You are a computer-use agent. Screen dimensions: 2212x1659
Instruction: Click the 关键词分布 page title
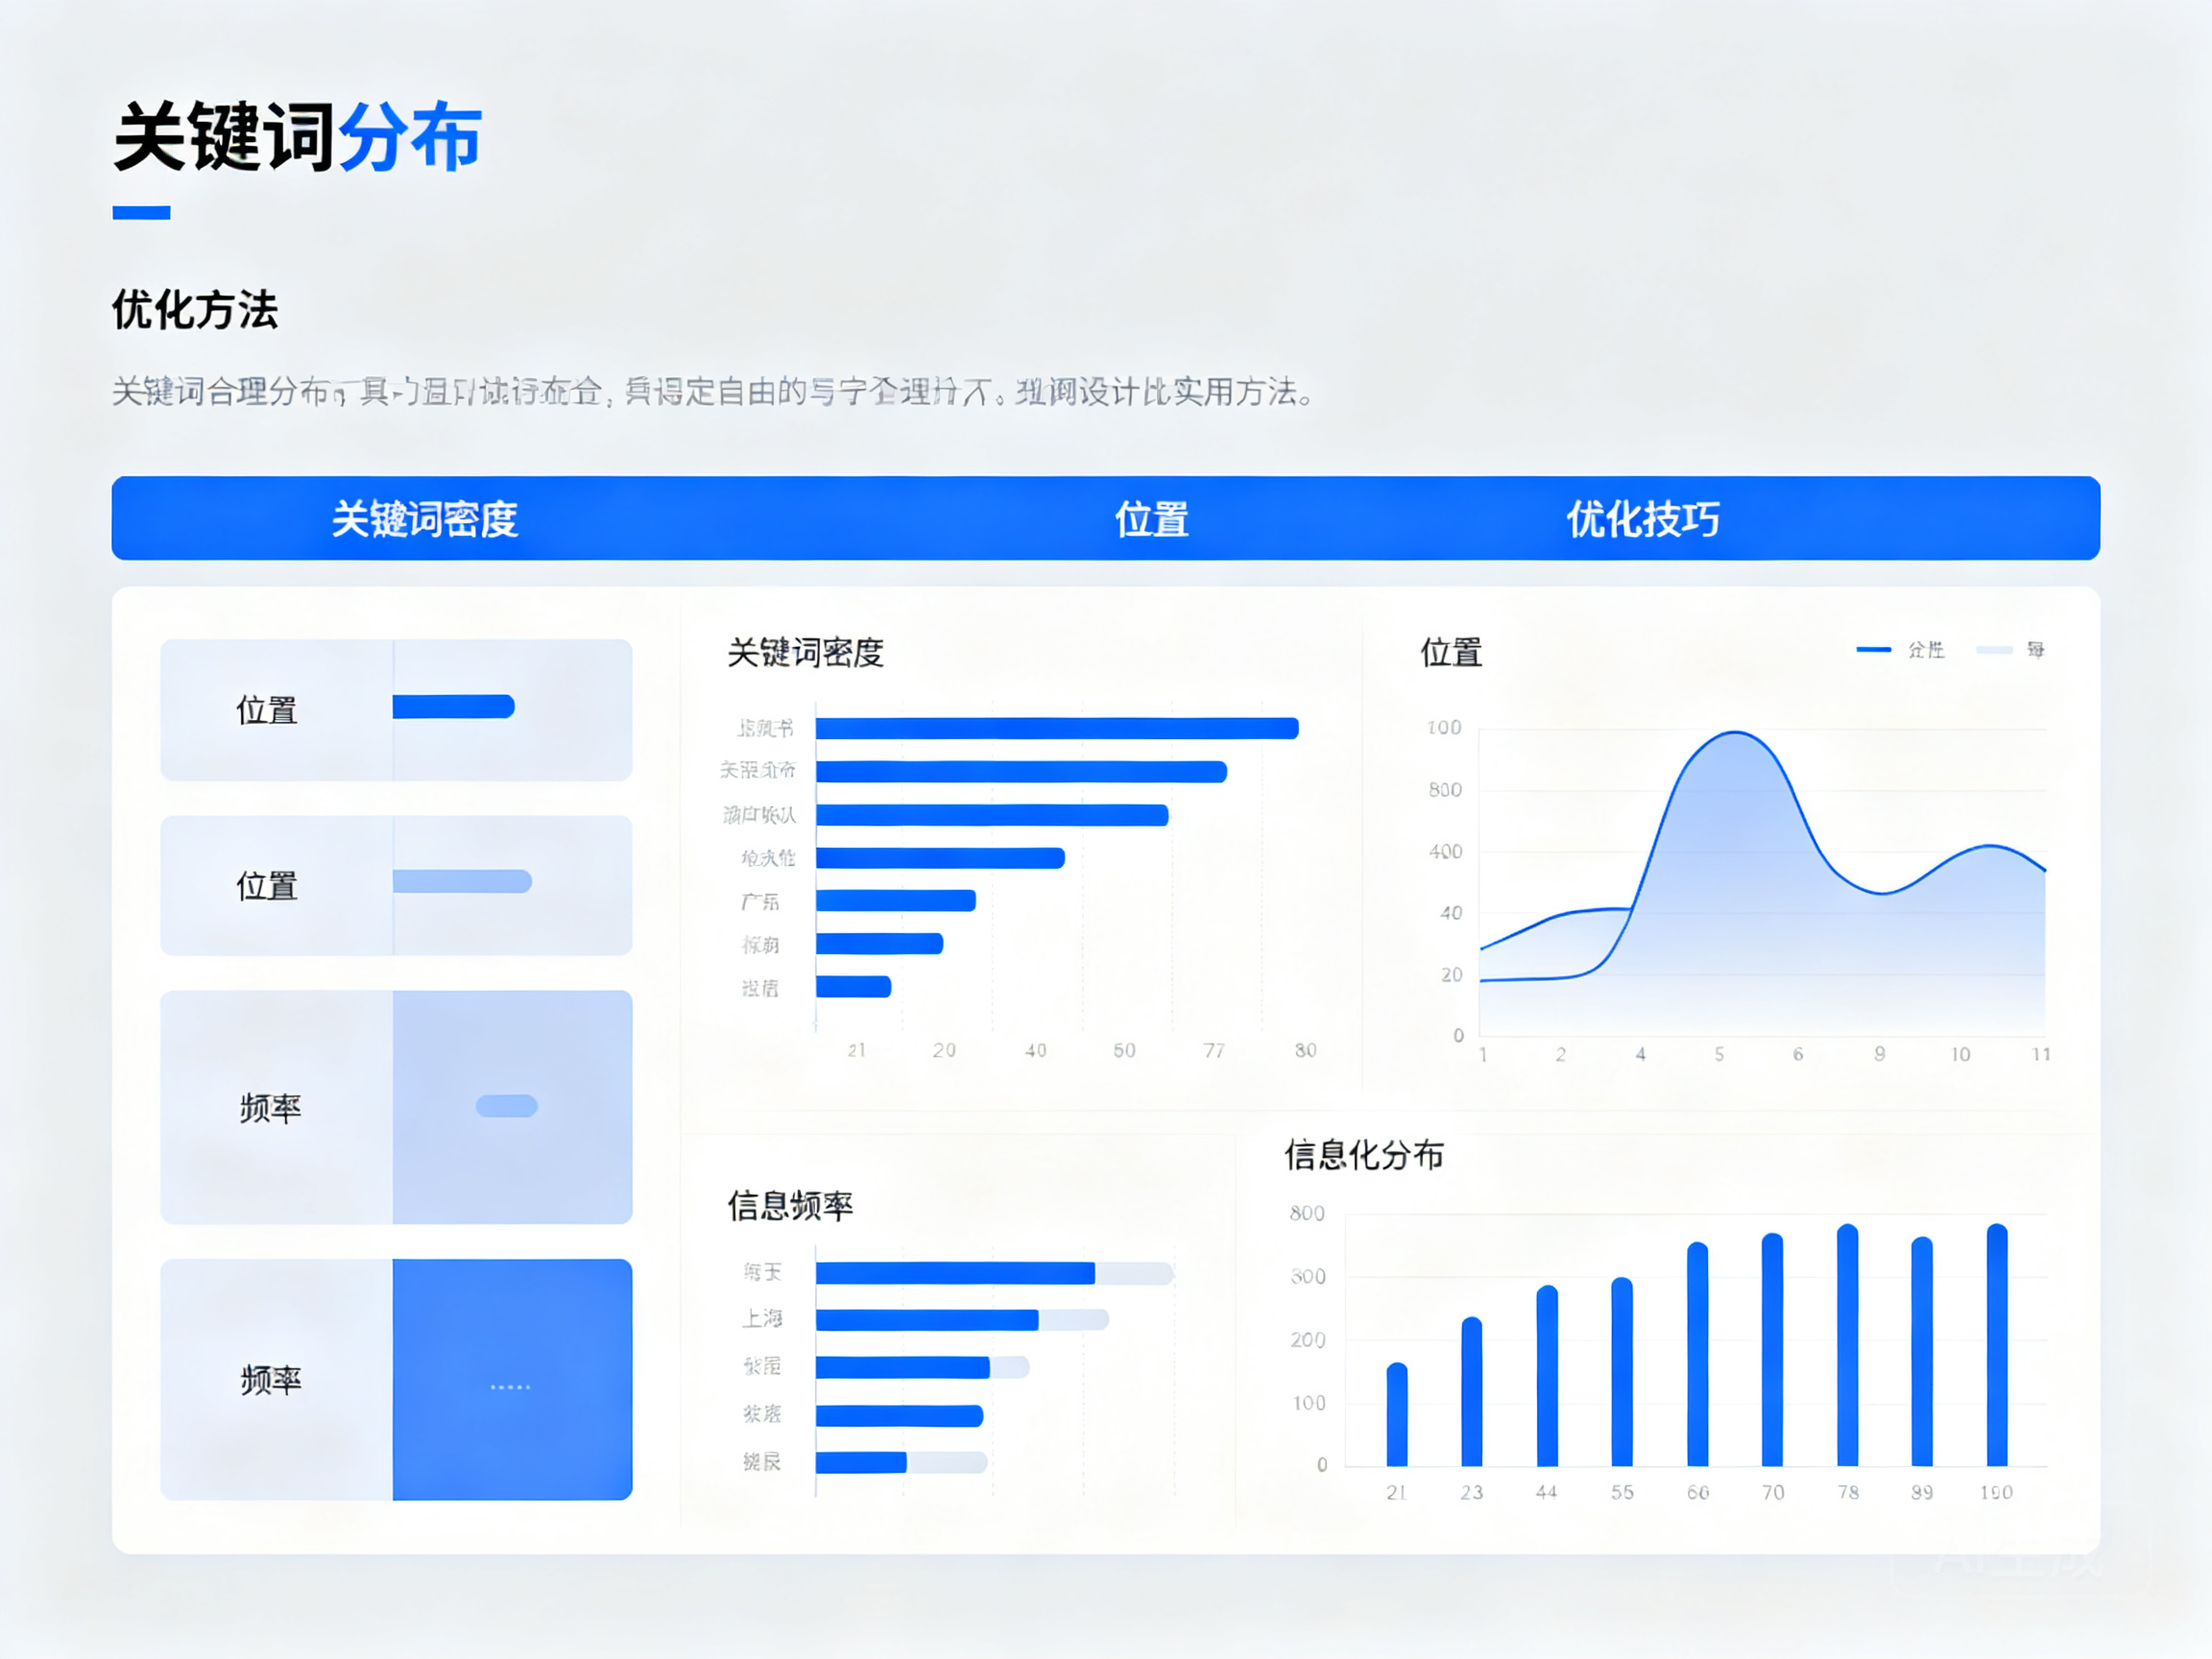(x=298, y=137)
